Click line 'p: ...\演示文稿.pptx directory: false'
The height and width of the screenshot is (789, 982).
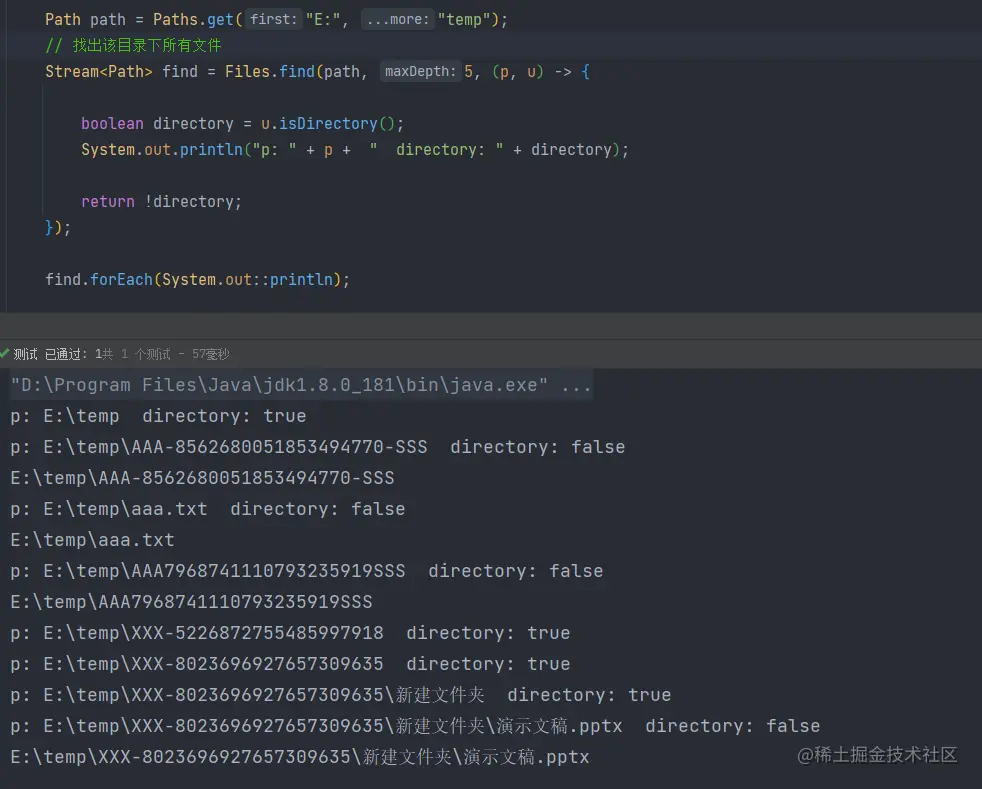415,726
